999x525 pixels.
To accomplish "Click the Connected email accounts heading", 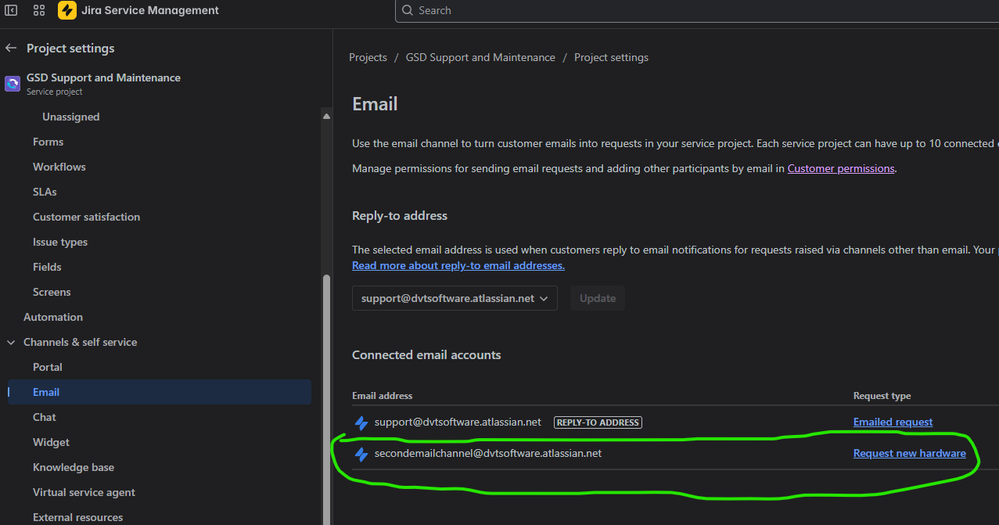I will point(426,355).
